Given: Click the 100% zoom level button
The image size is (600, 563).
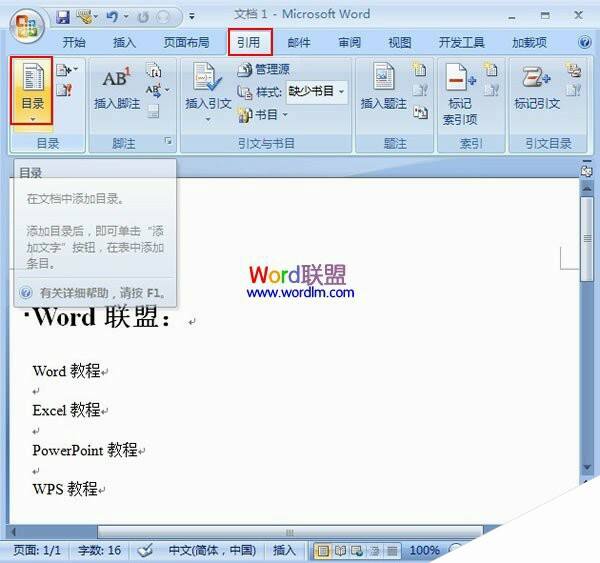Looking at the screenshot, I should (424, 550).
